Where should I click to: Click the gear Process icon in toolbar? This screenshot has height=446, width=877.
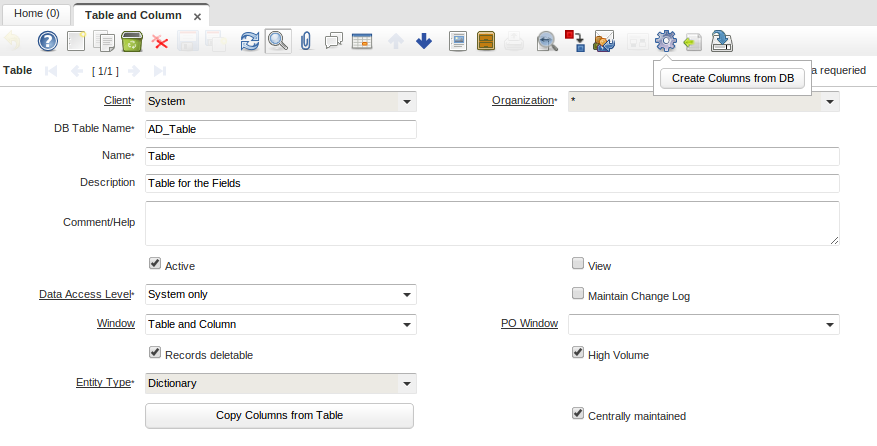tap(665, 42)
